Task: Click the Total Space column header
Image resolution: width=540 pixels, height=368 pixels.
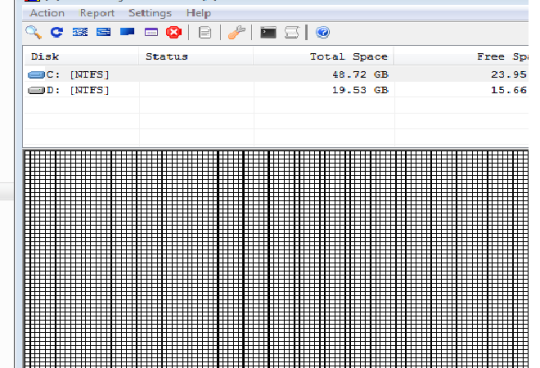Action: [324, 56]
